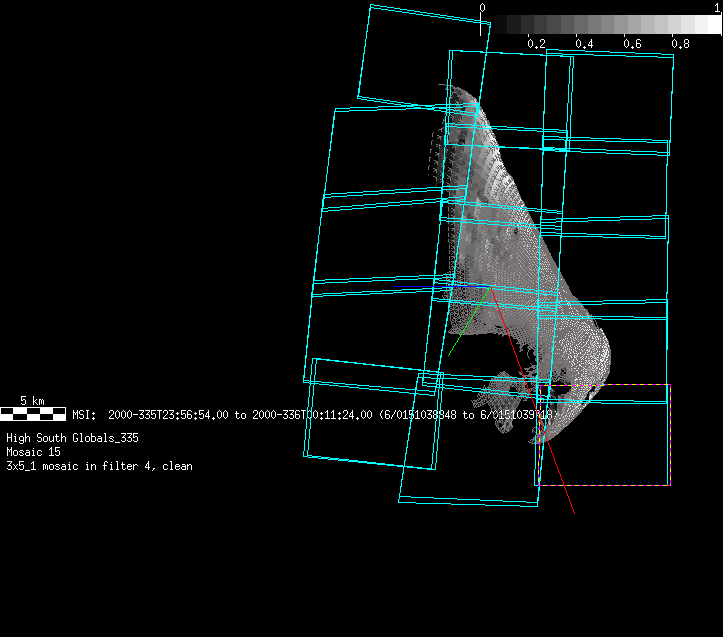The image size is (723, 637).
Task: Select the 0.8 colorbar tick label
Action: (680, 44)
